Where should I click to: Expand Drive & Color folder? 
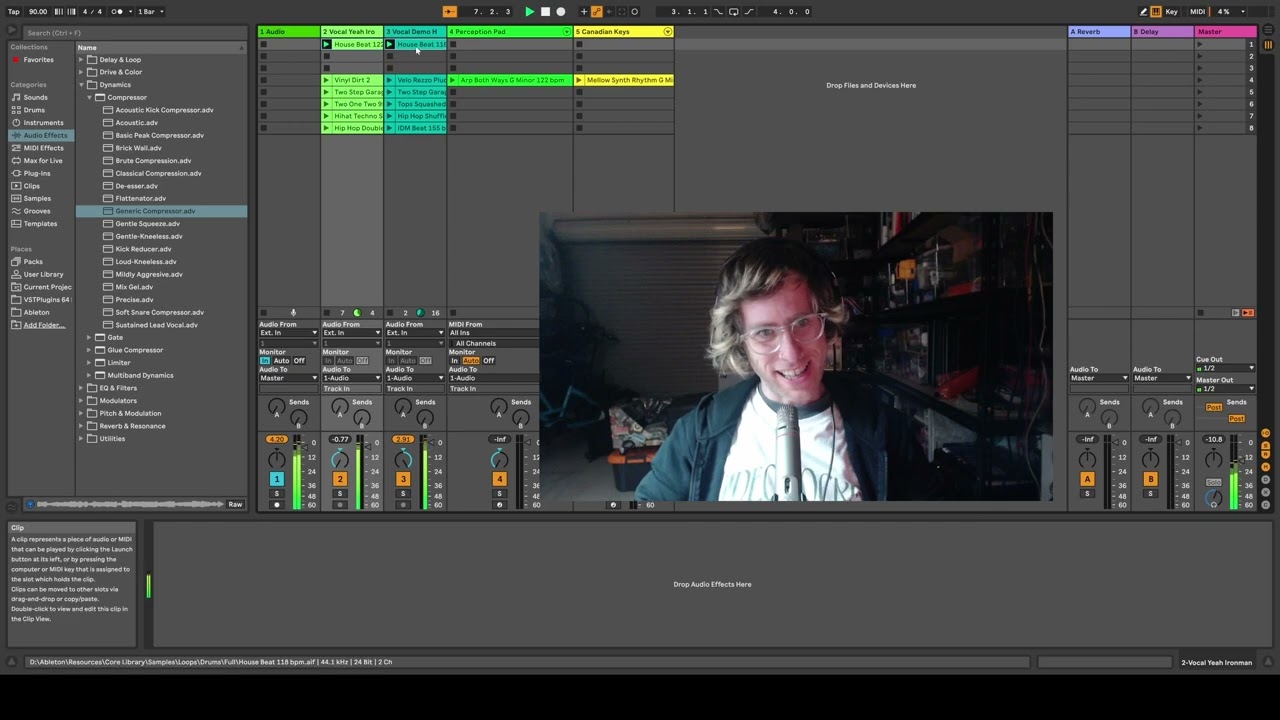click(x=81, y=72)
